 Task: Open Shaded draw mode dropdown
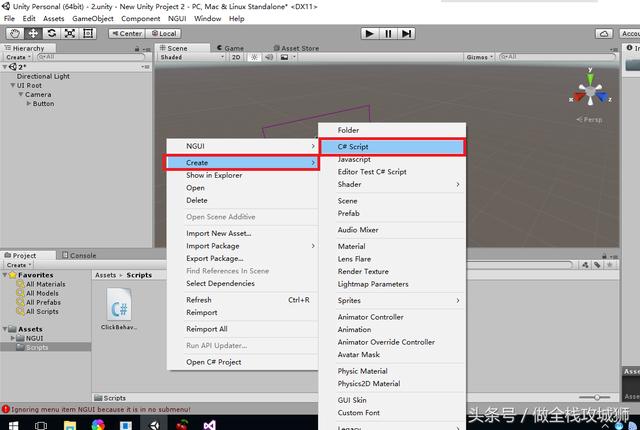click(191, 57)
